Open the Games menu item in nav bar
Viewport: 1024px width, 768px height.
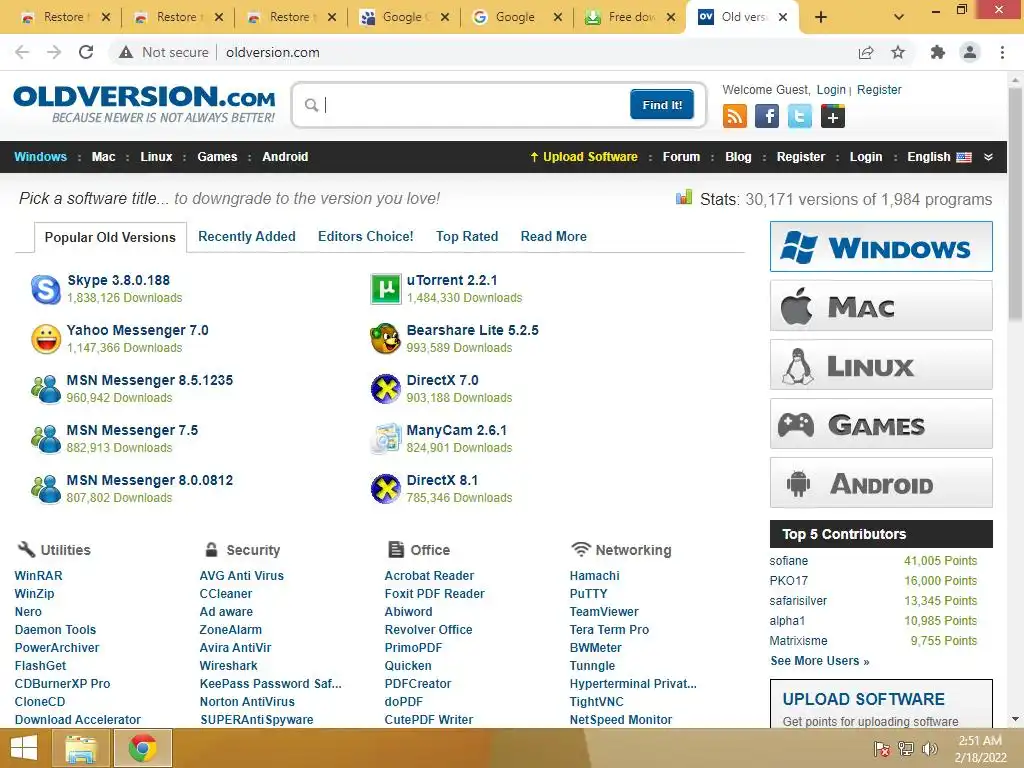click(x=217, y=157)
